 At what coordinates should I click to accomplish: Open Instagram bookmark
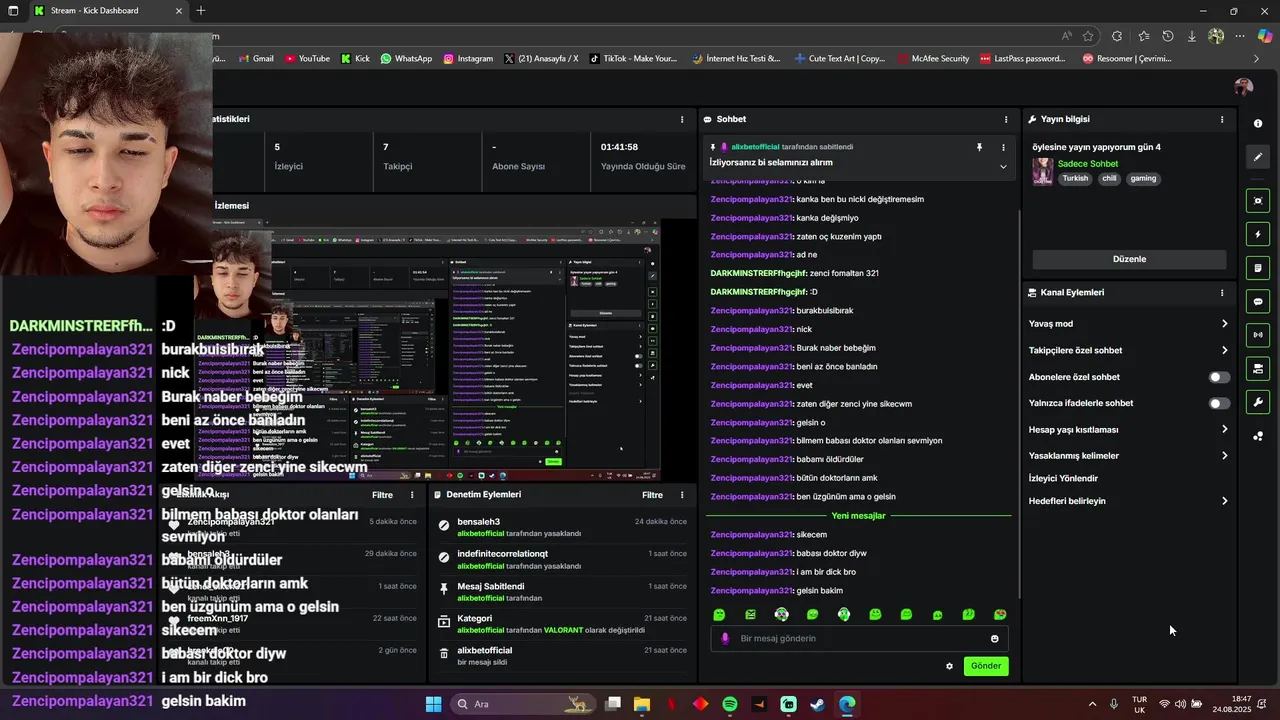point(468,59)
